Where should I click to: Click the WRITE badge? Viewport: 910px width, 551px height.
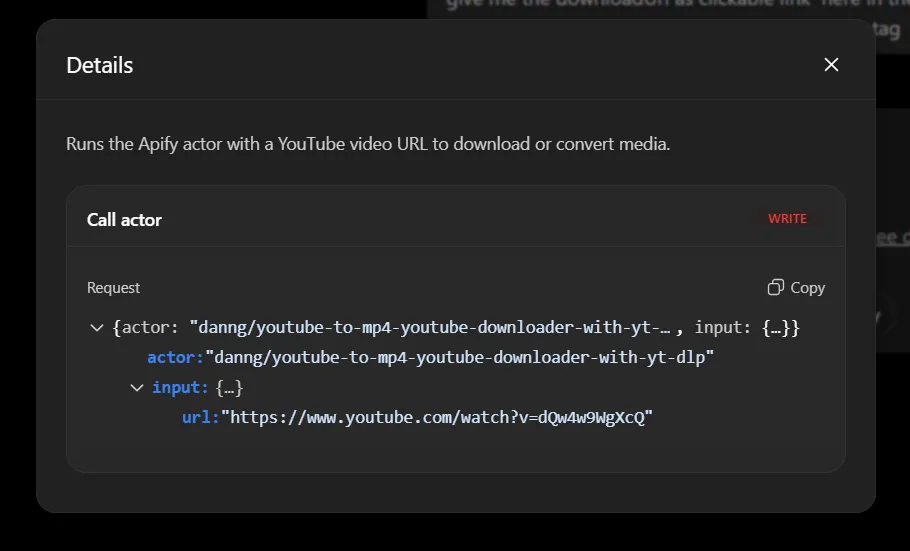point(787,219)
